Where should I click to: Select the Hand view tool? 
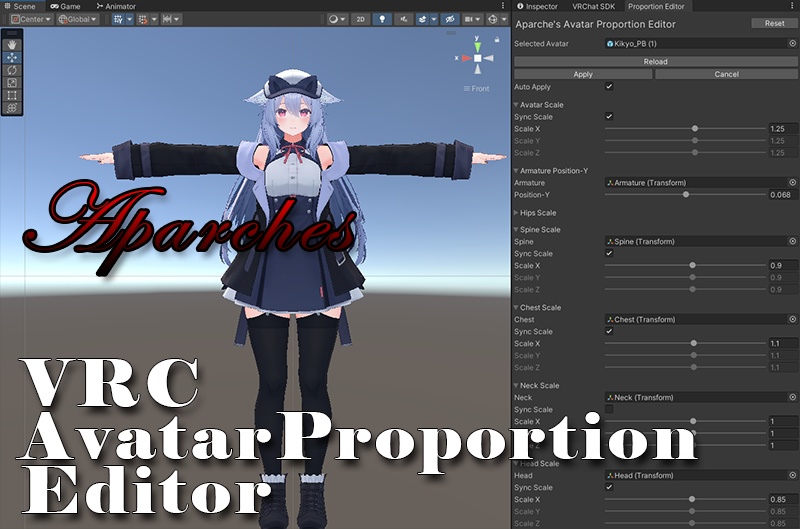click(x=12, y=45)
